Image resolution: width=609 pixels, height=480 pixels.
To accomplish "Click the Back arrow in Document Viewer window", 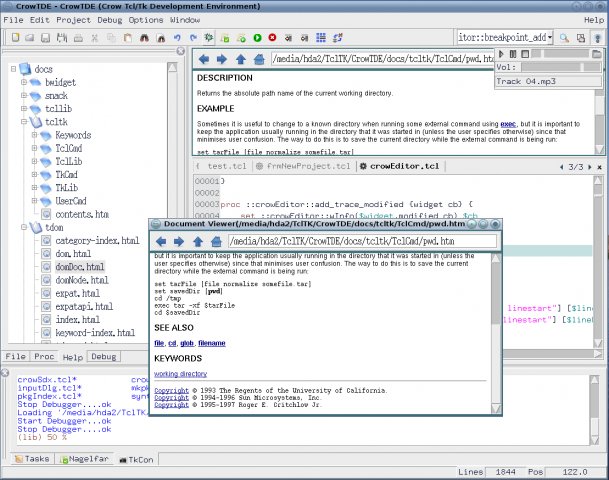I will [x=161, y=242].
